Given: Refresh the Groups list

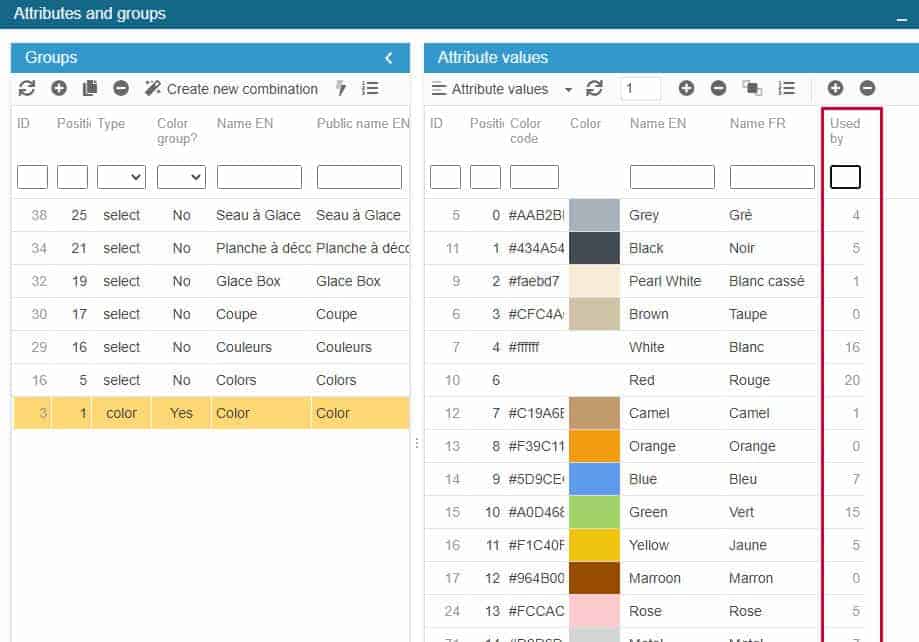Looking at the screenshot, I should (x=27, y=89).
